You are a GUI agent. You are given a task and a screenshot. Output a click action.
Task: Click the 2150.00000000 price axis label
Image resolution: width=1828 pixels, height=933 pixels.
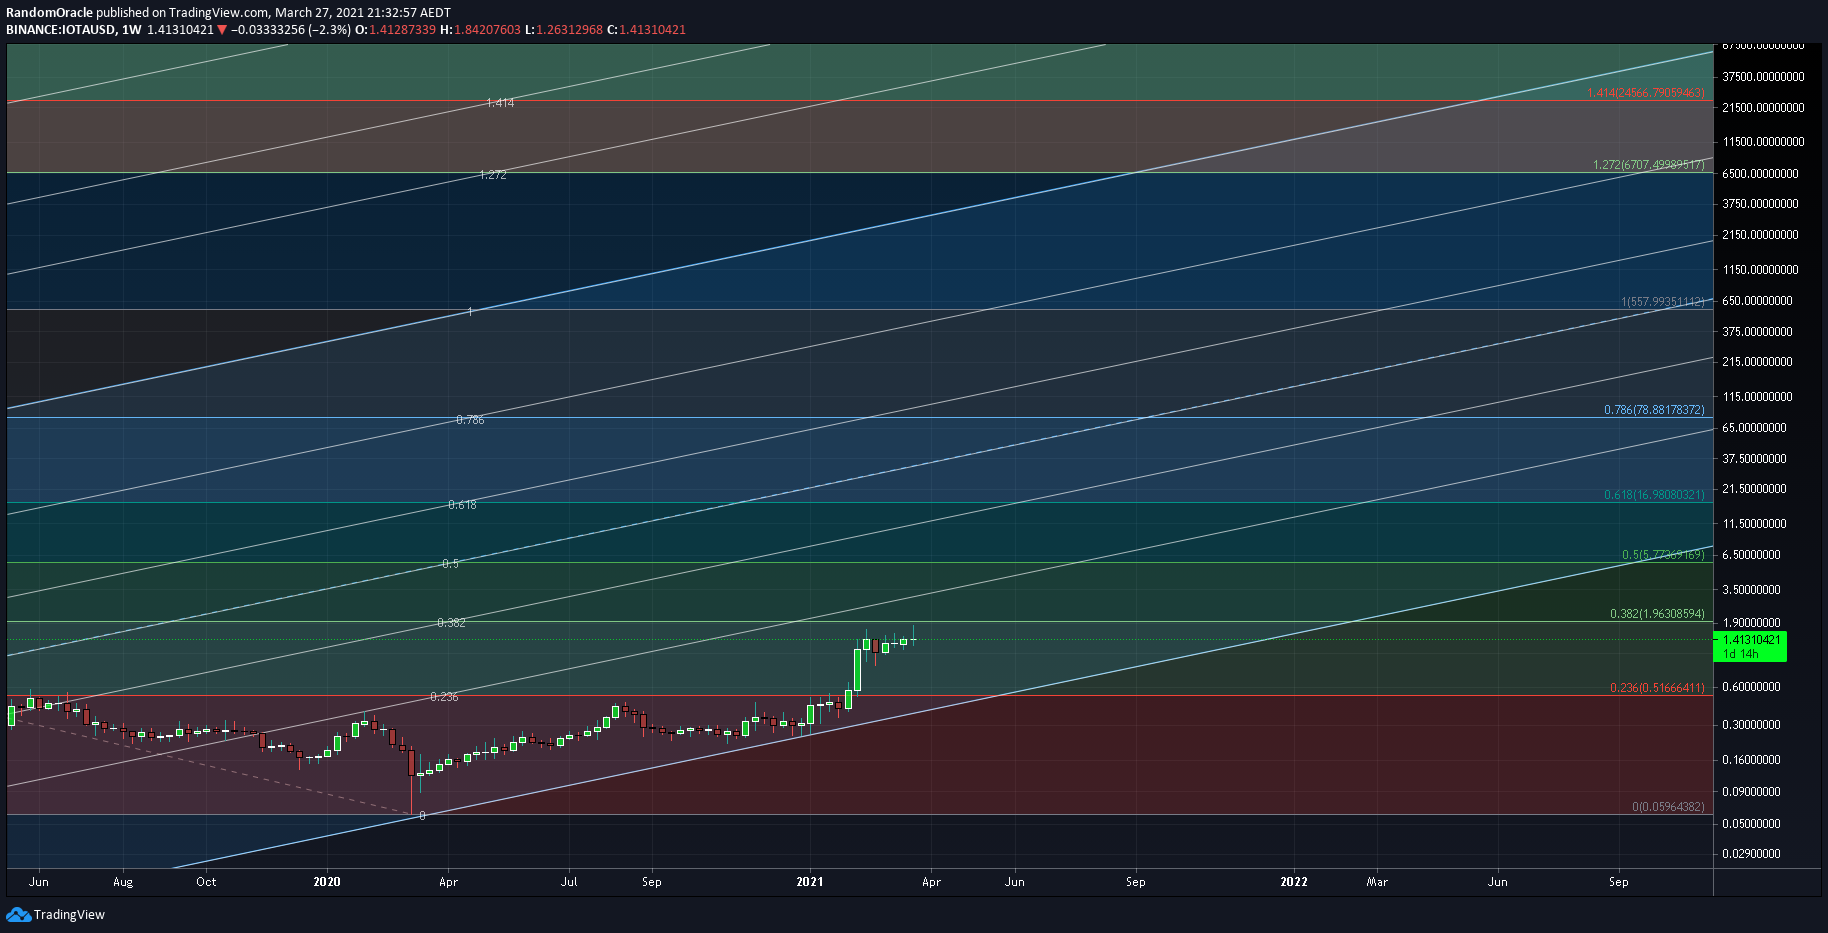[1760, 235]
